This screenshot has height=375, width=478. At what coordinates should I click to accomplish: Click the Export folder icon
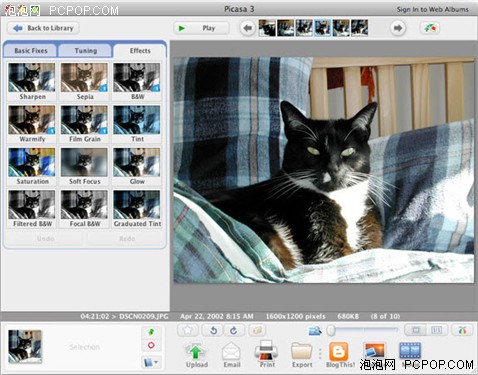302,351
